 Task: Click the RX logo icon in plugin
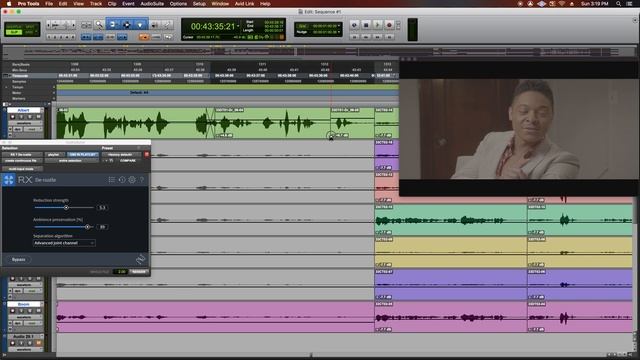tap(9, 180)
